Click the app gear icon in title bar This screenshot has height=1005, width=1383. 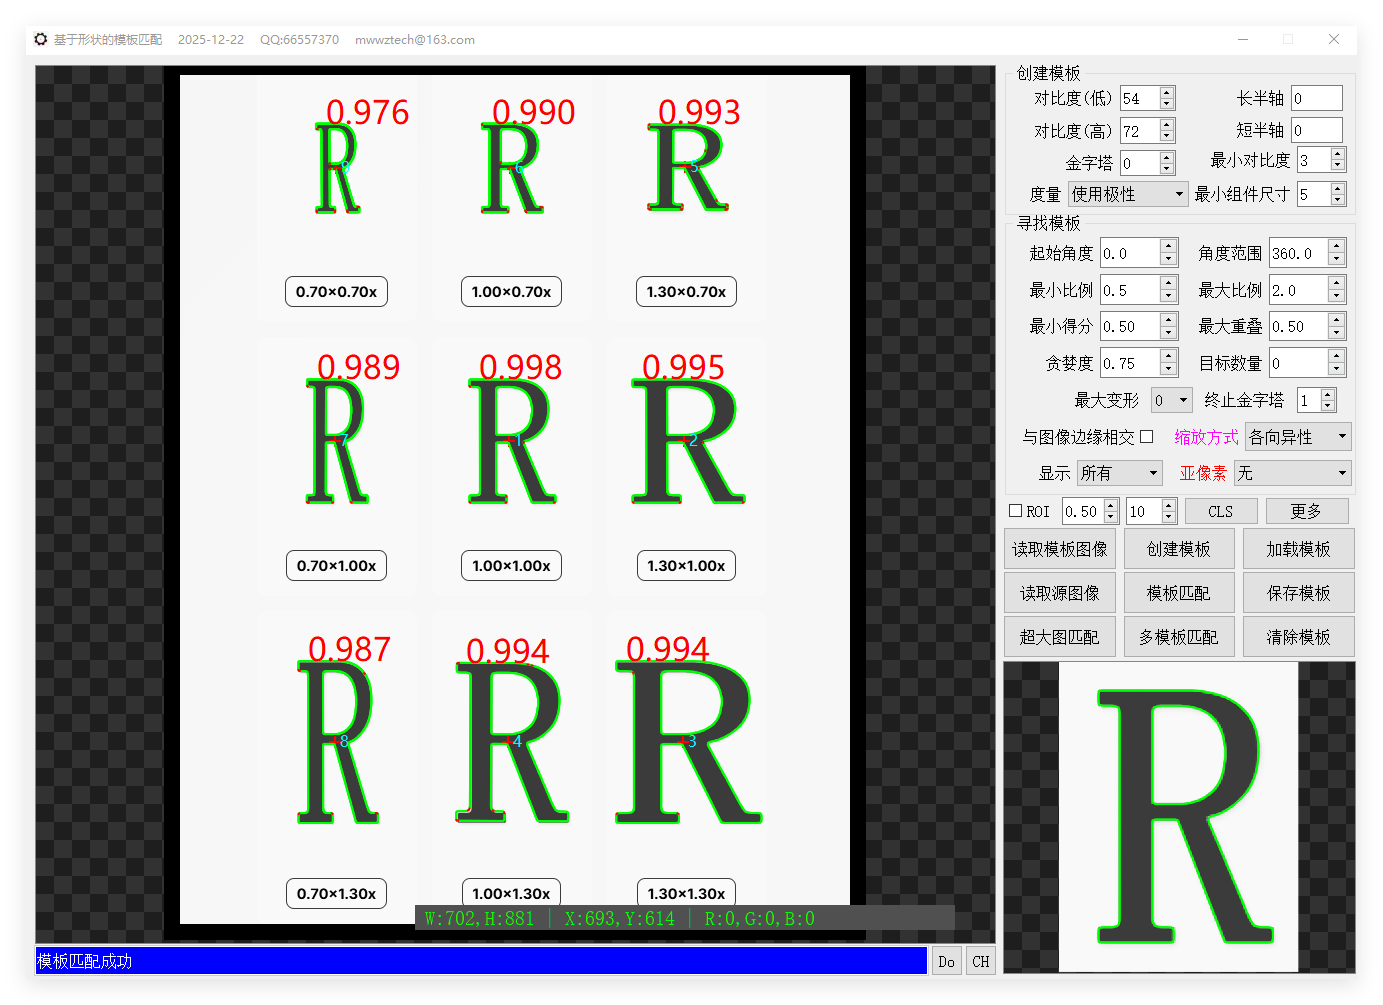[41, 39]
